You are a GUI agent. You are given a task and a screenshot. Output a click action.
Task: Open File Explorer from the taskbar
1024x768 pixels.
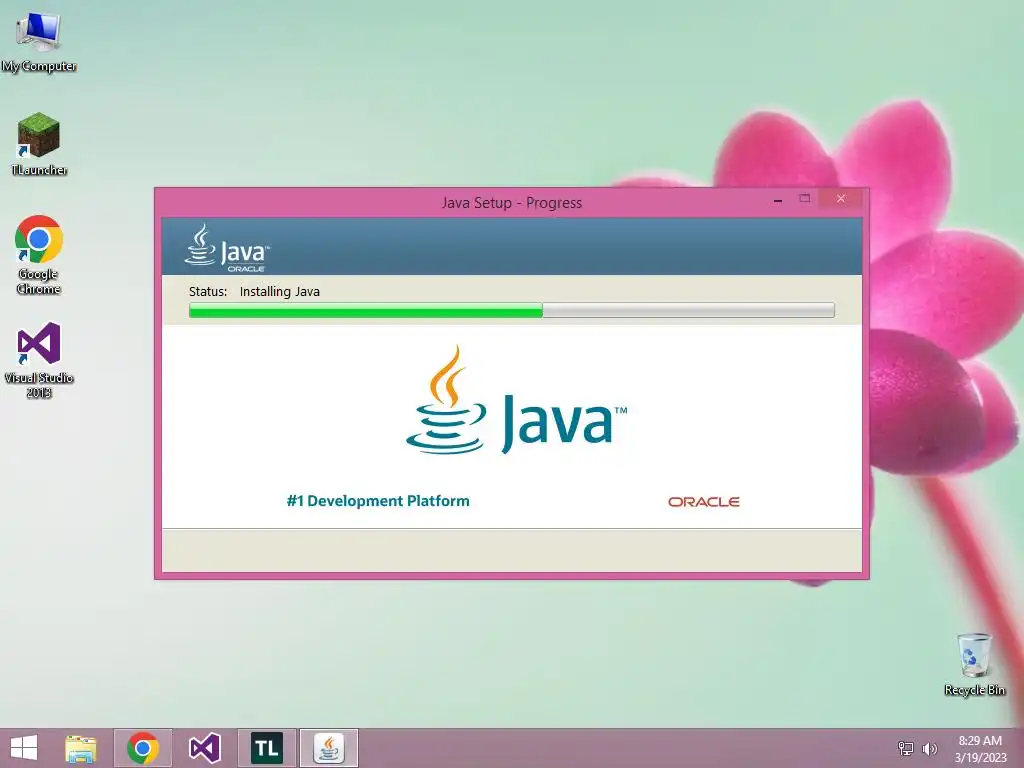[x=81, y=748]
